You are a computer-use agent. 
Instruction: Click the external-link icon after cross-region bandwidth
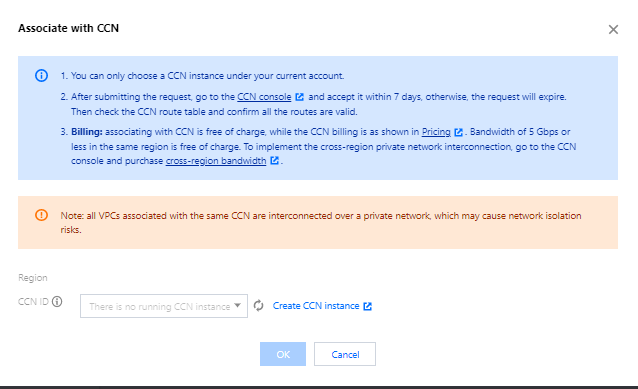(275, 160)
